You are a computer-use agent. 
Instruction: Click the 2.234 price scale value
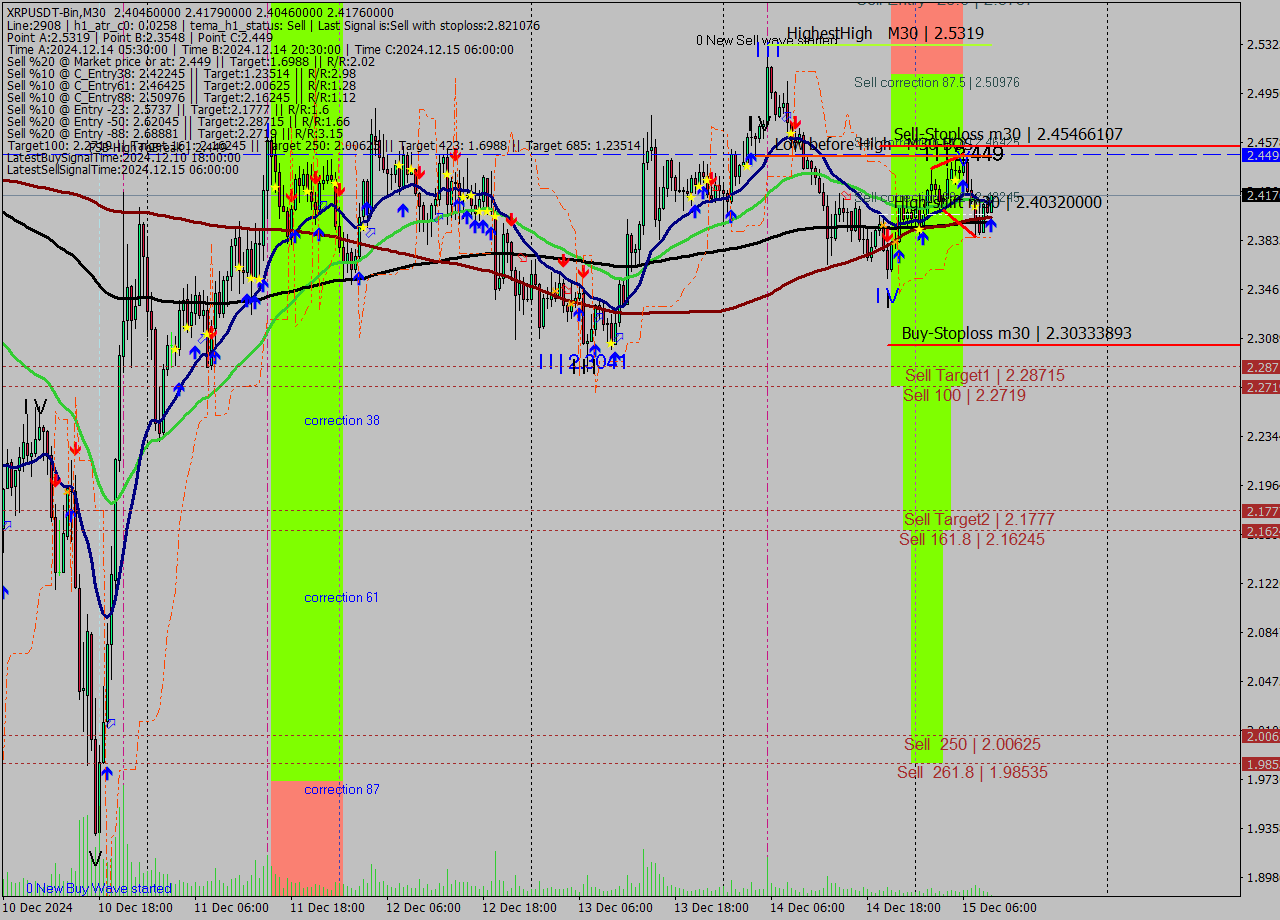[1263, 437]
